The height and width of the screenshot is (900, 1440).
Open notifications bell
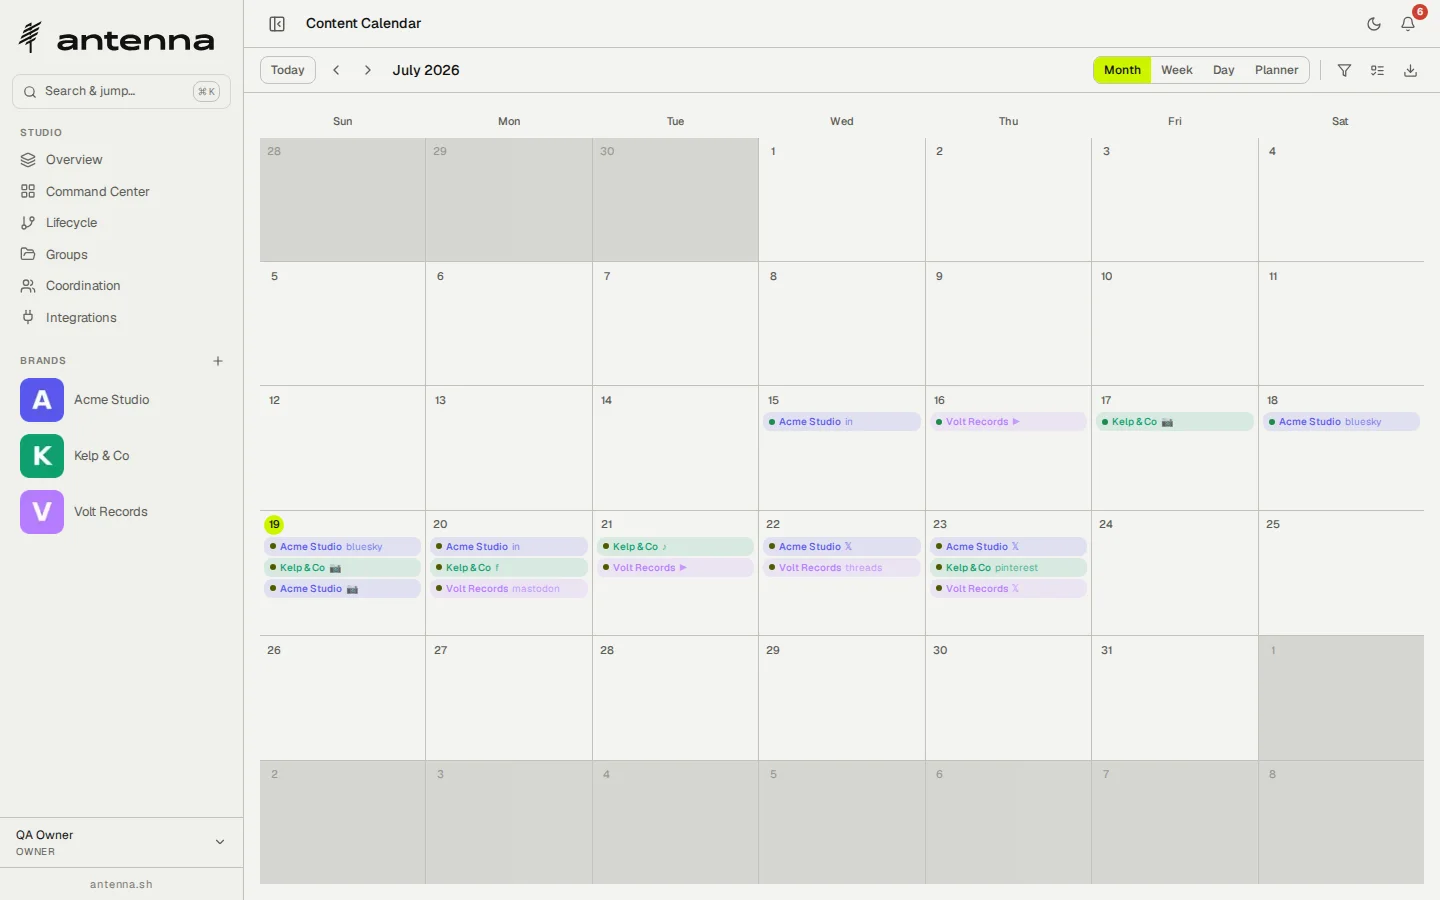point(1408,24)
